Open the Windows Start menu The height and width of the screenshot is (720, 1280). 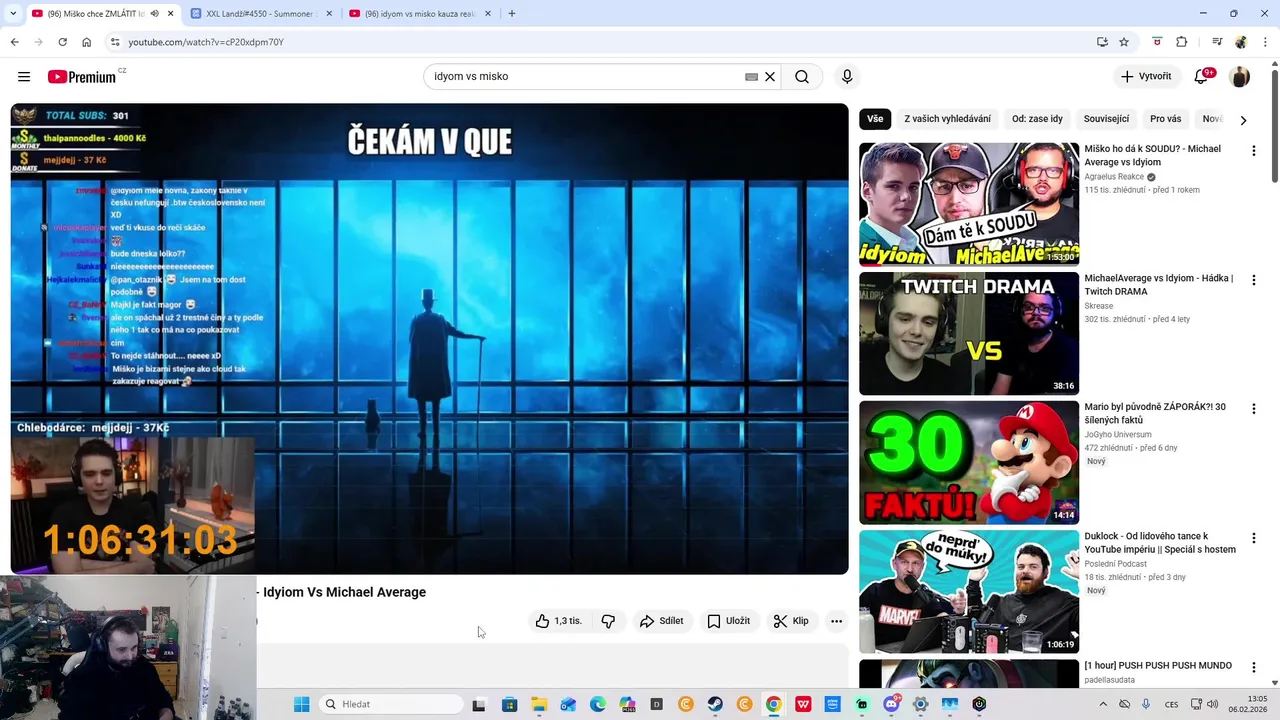(x=301, y=704)
